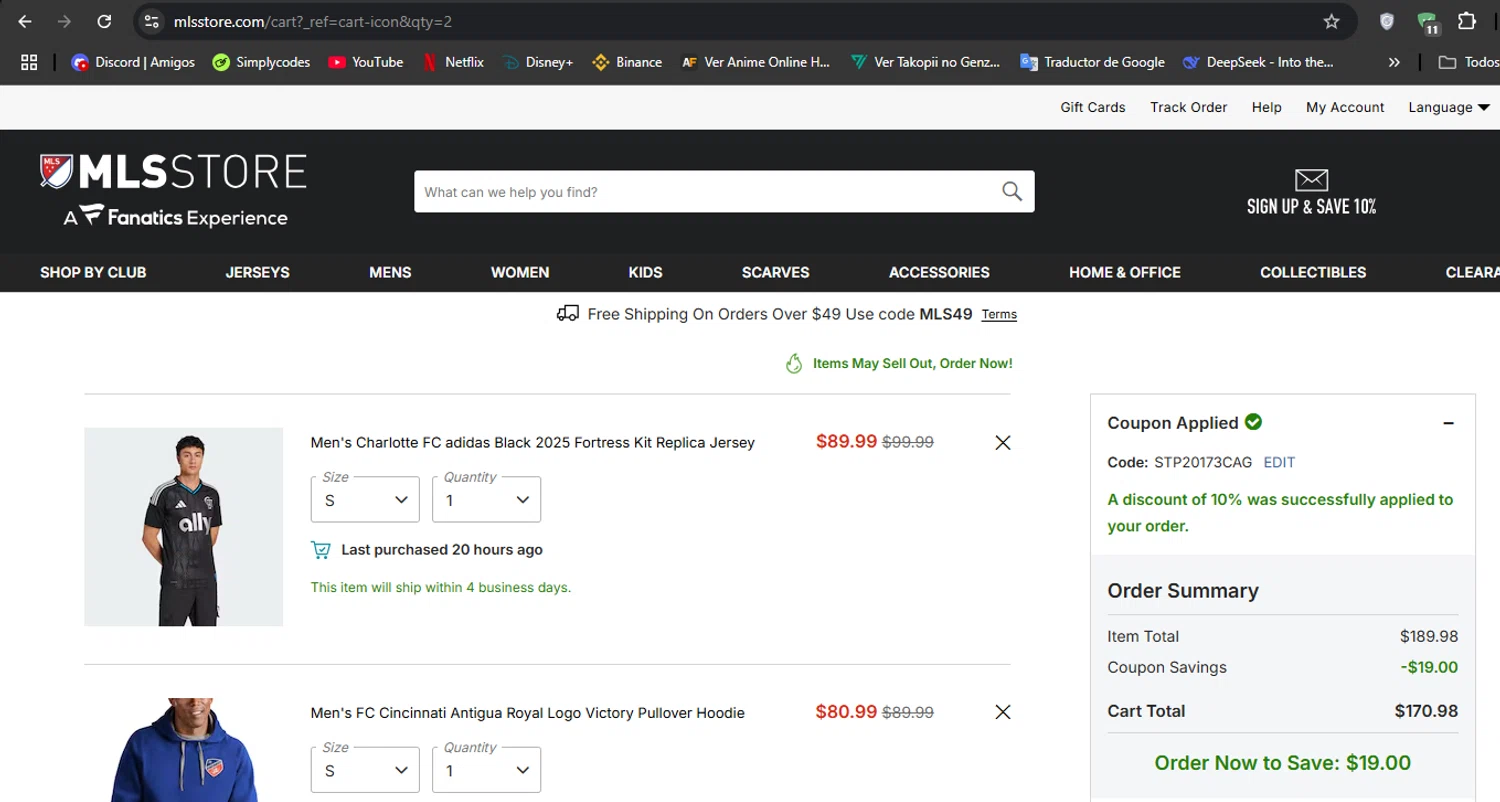Screen dimensions: 1500x802
Task: Open the Track Order link
Action: (1188, 107)
